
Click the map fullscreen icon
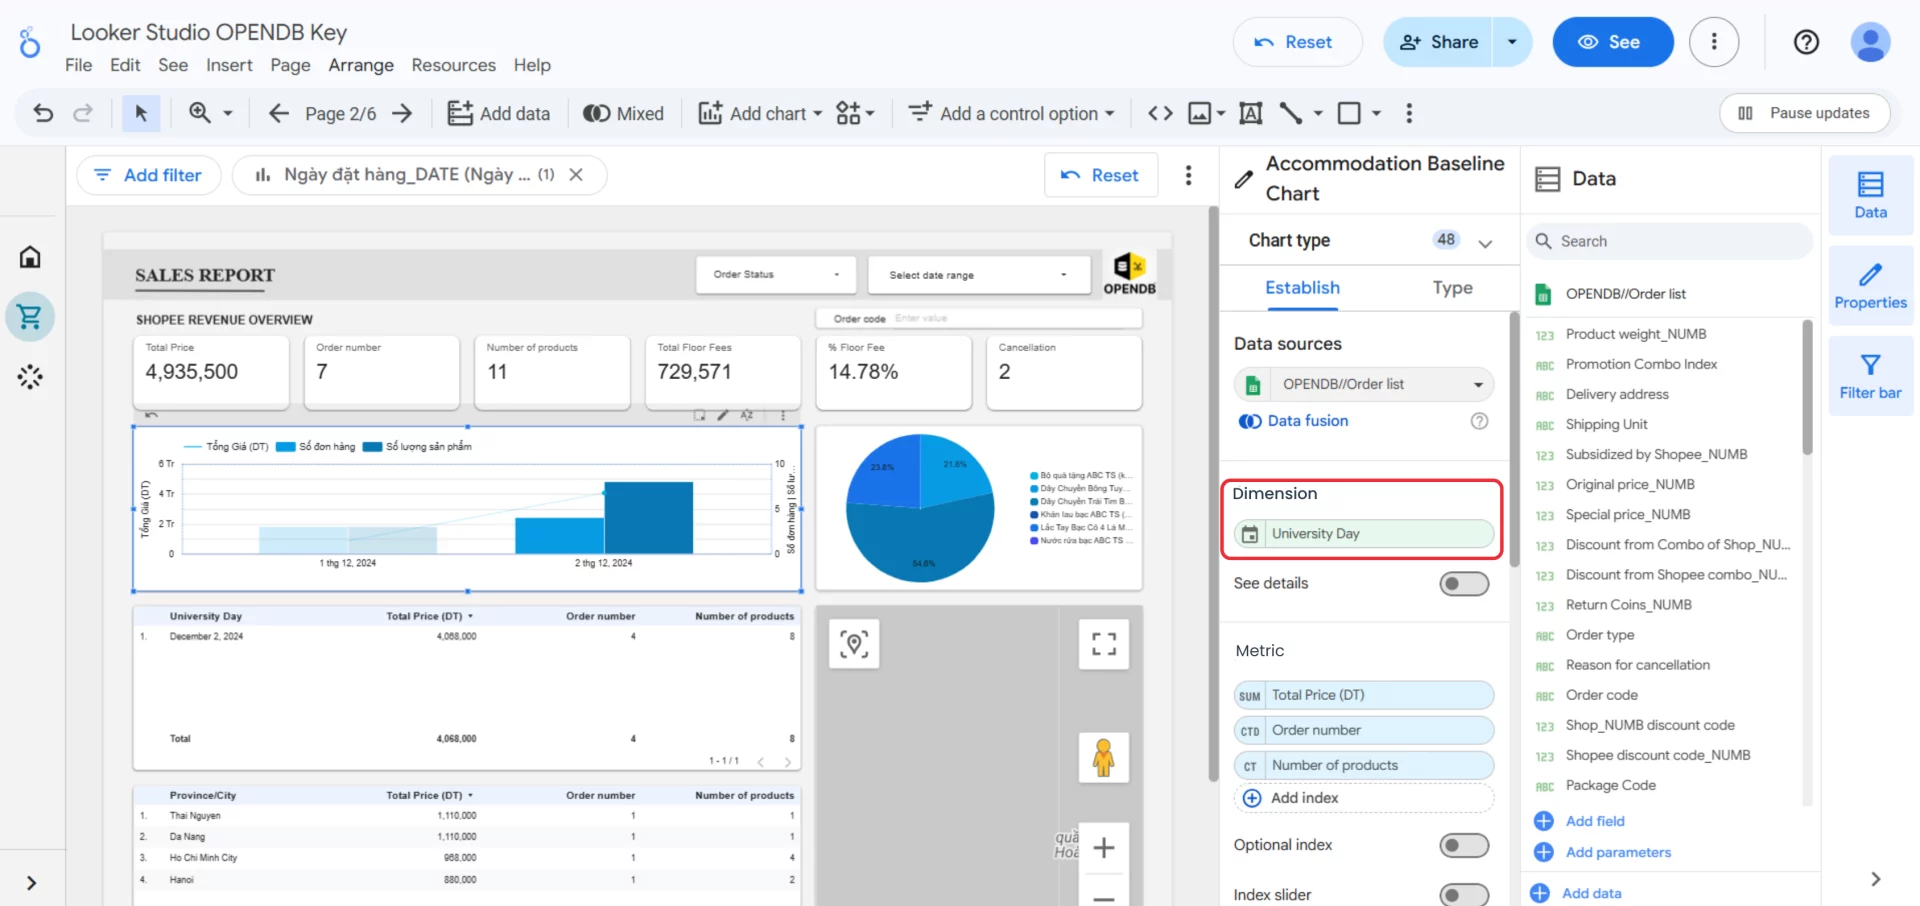click(x=1103, y=644)
